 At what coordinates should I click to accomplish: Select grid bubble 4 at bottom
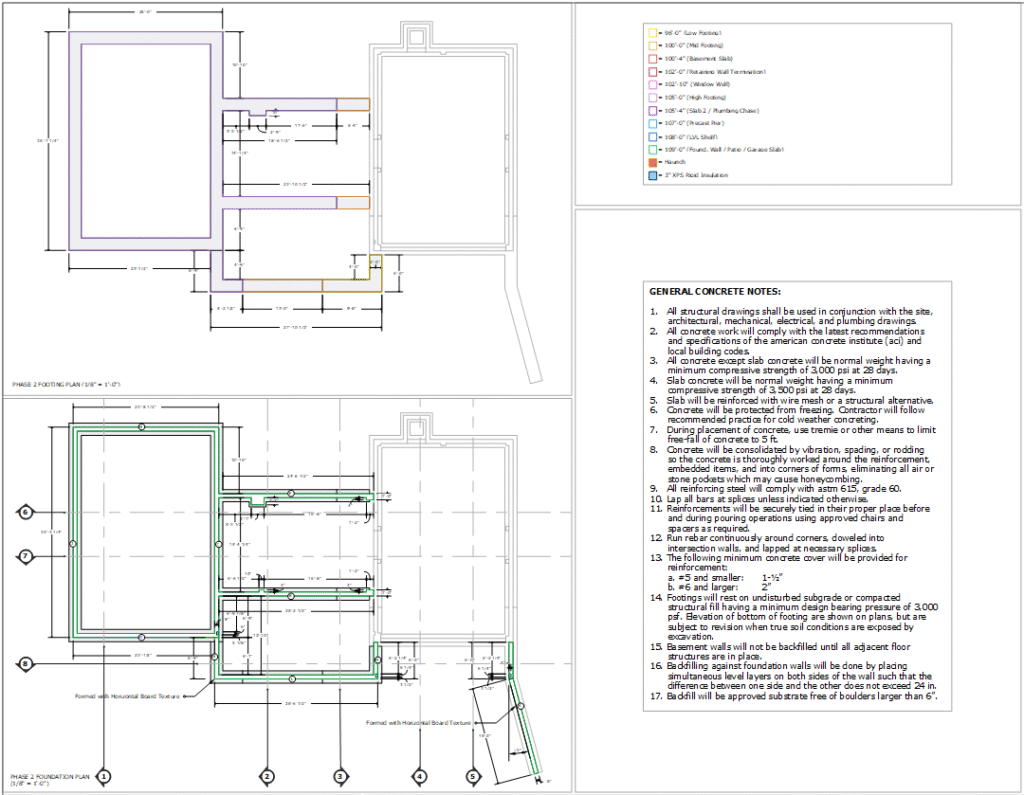[419, 775]
